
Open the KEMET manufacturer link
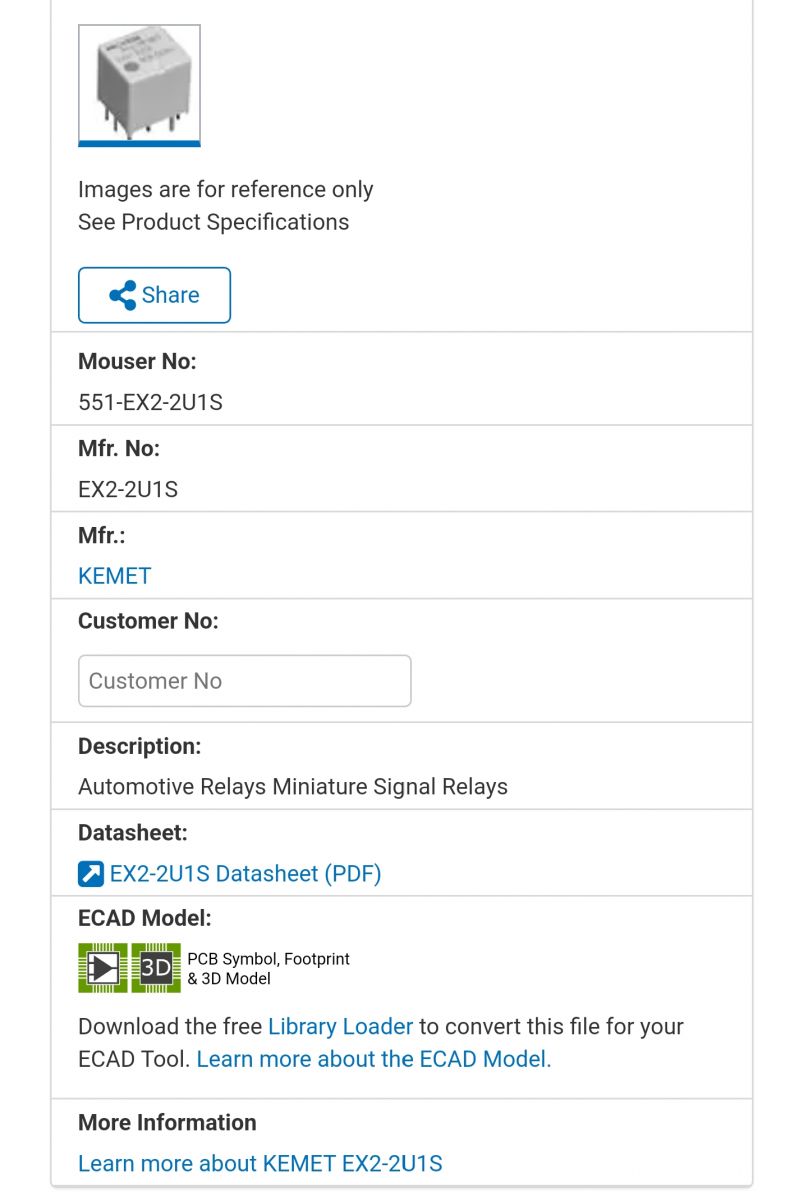[115, 576]
